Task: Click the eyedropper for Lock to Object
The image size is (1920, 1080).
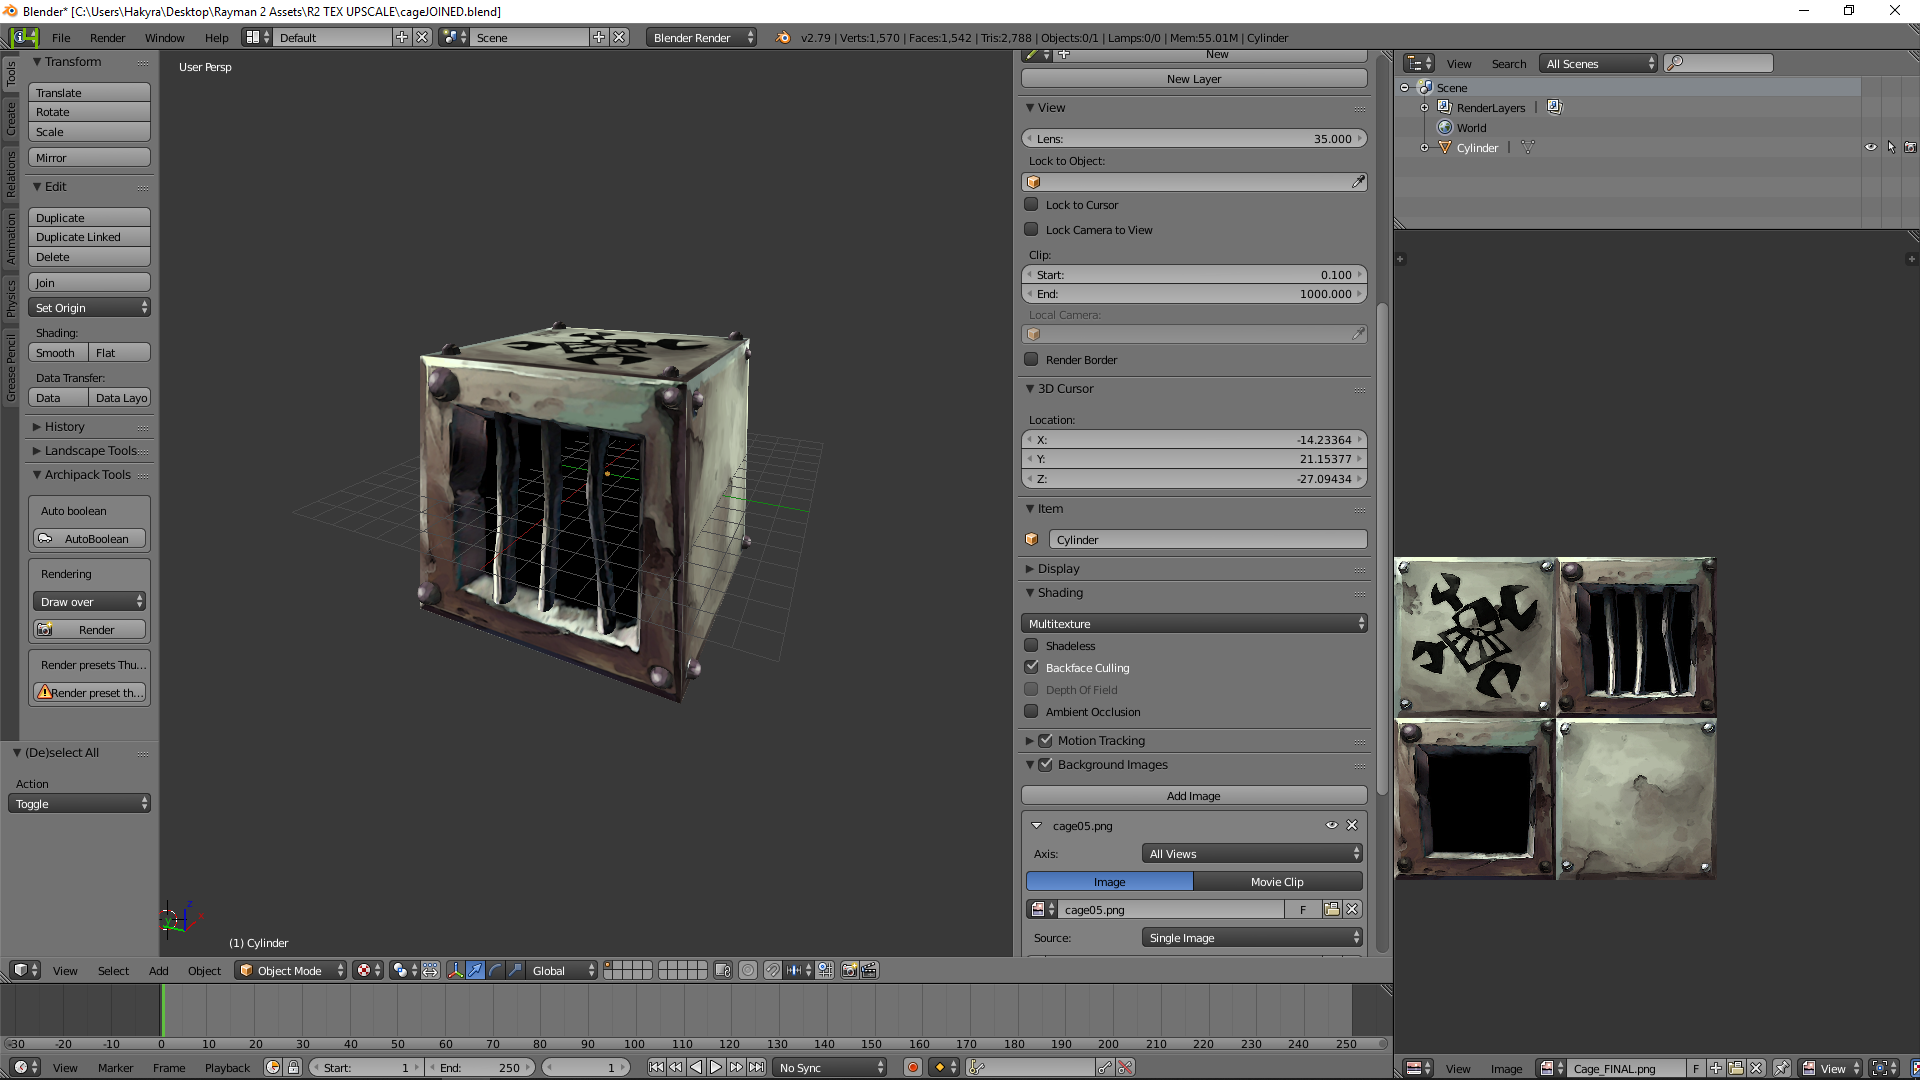Action: pyautogui.click(x=1358, y=182)
